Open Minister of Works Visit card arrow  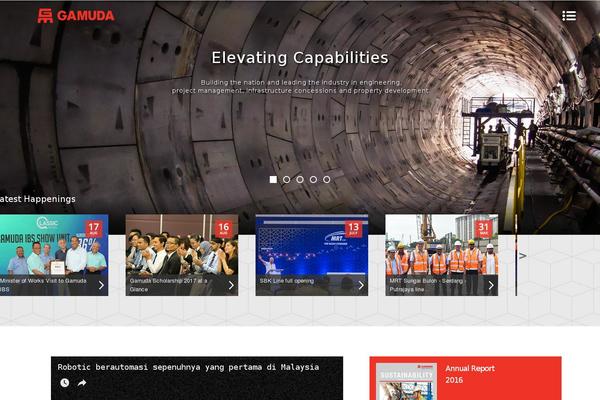pos(101,285)
